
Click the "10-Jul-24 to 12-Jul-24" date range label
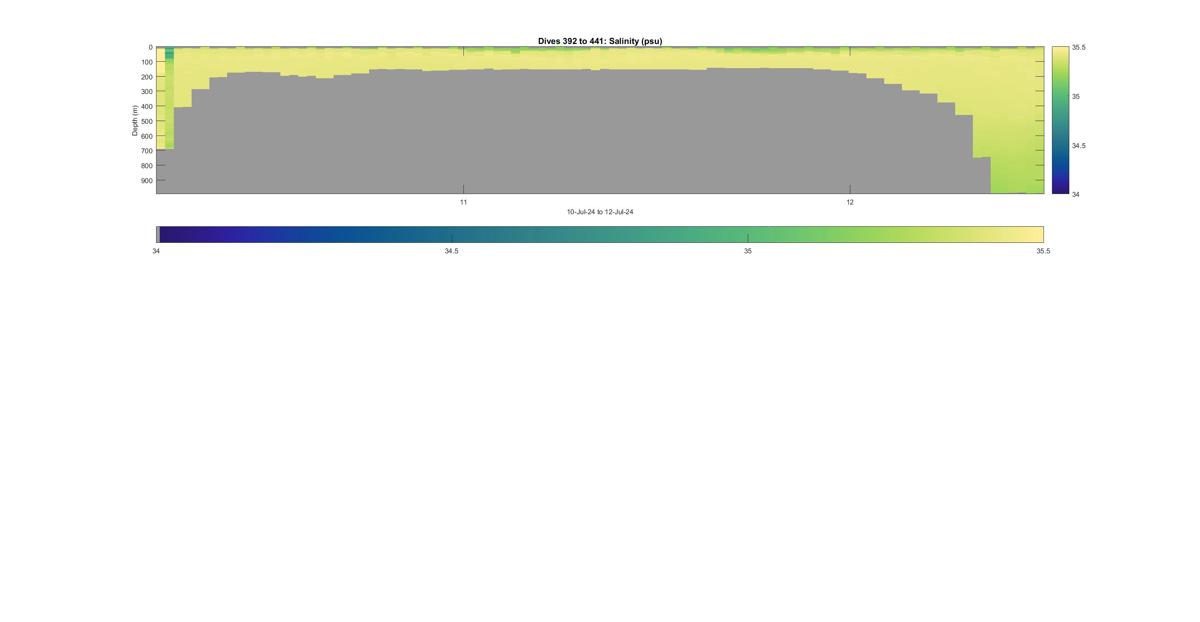600,212
